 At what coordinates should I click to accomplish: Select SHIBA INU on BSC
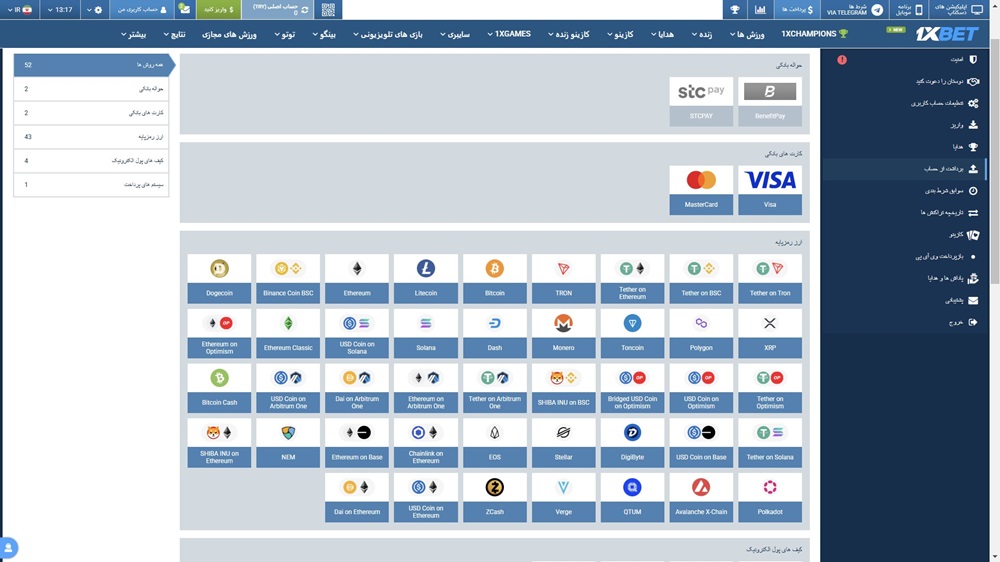563,388
